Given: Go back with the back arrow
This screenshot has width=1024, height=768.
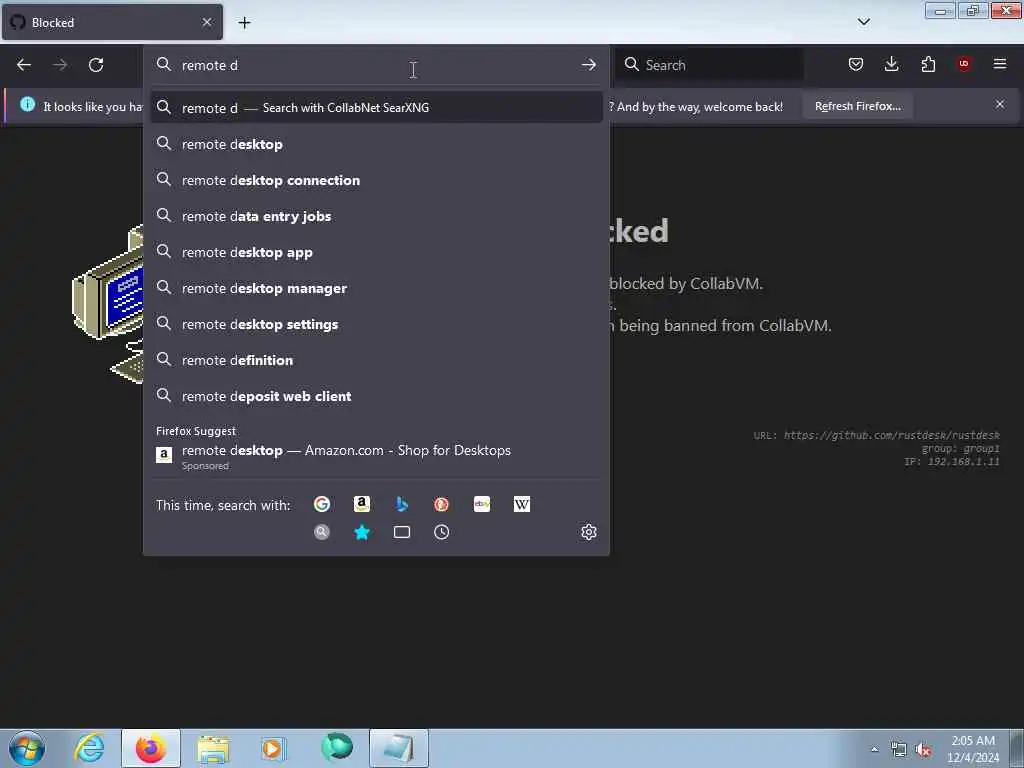Looking at the screenshot, I should [24, 65].
